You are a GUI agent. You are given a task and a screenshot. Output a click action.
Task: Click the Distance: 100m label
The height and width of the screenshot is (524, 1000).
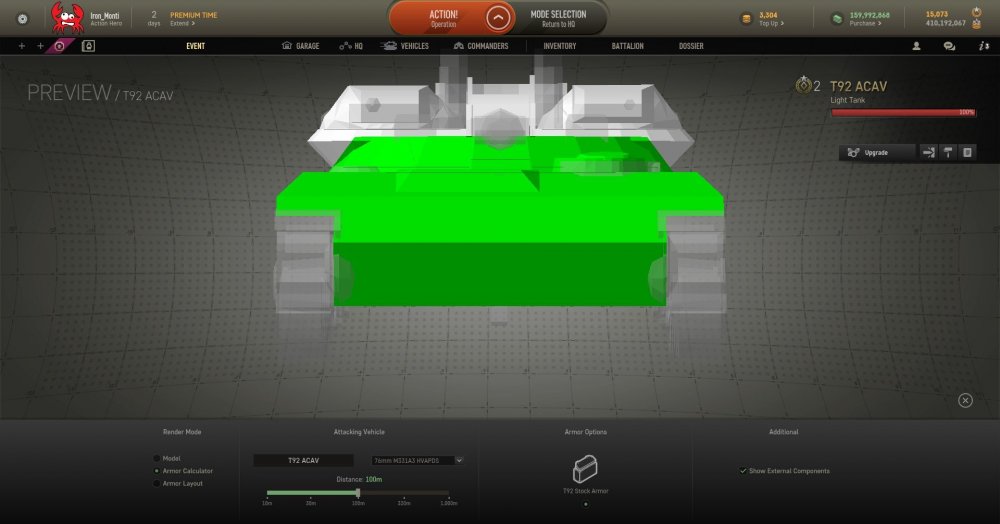point(359,479)
